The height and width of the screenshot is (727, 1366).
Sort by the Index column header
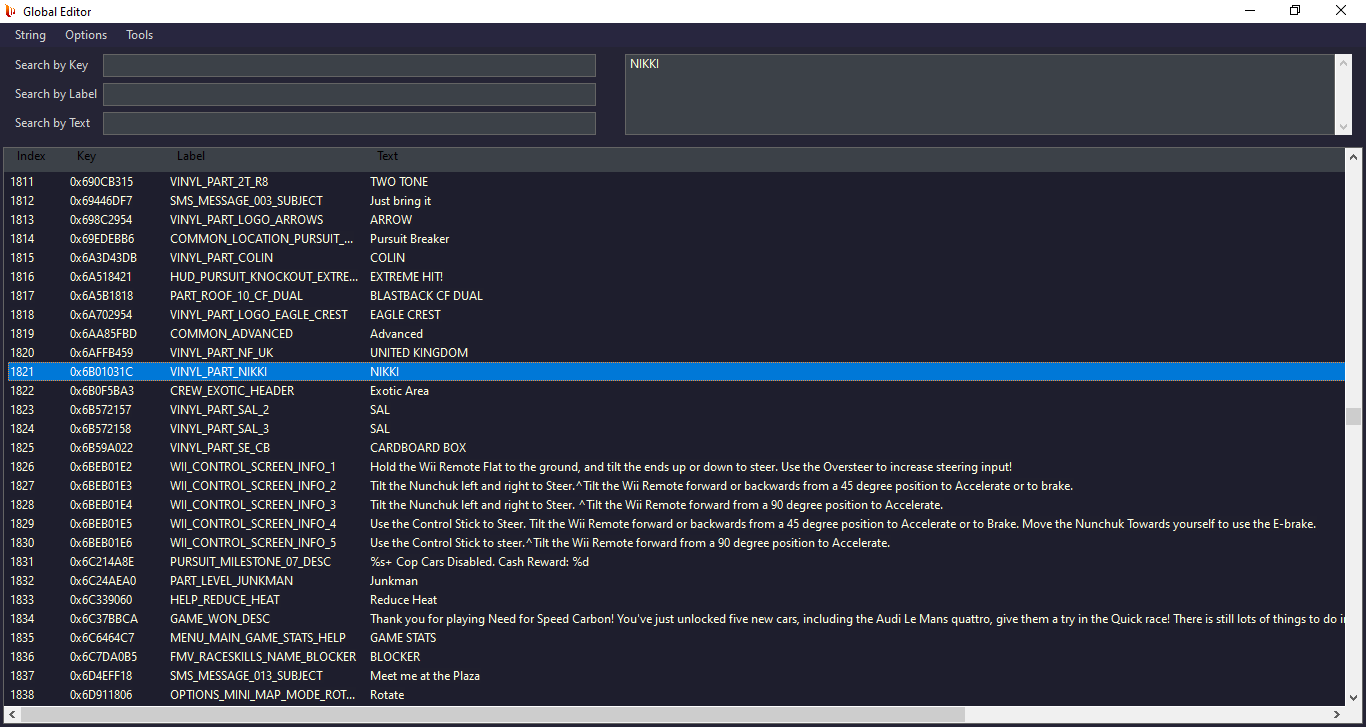pos(31,156)
